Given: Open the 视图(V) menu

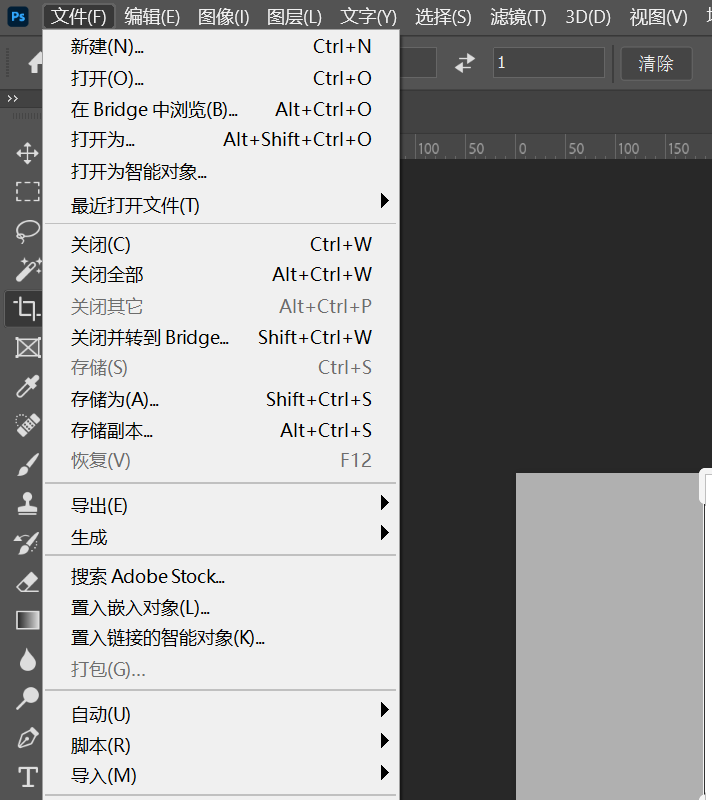Looking at the screenshot, I should 658,17.
